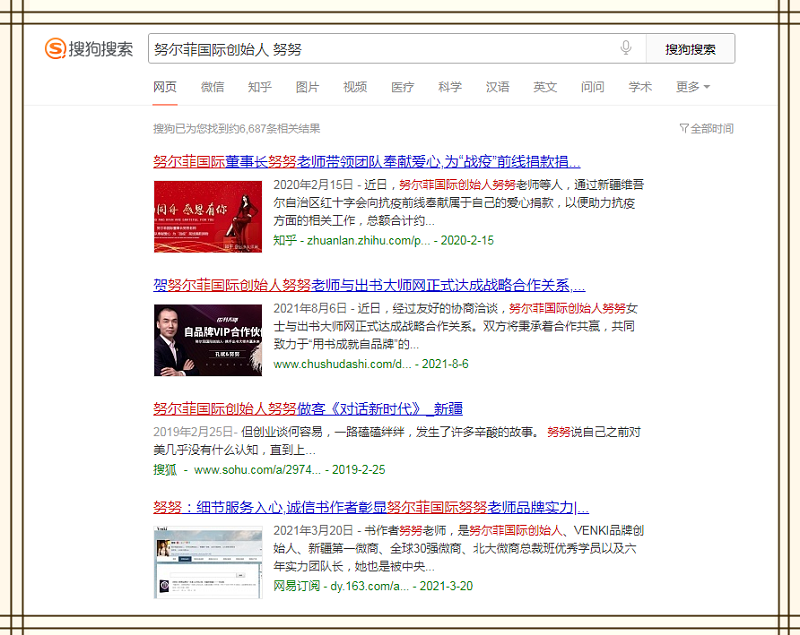The height and width of the screenshot is (635, 800).
Task: Open the 英文 search tab
Action: pos(545,87)
